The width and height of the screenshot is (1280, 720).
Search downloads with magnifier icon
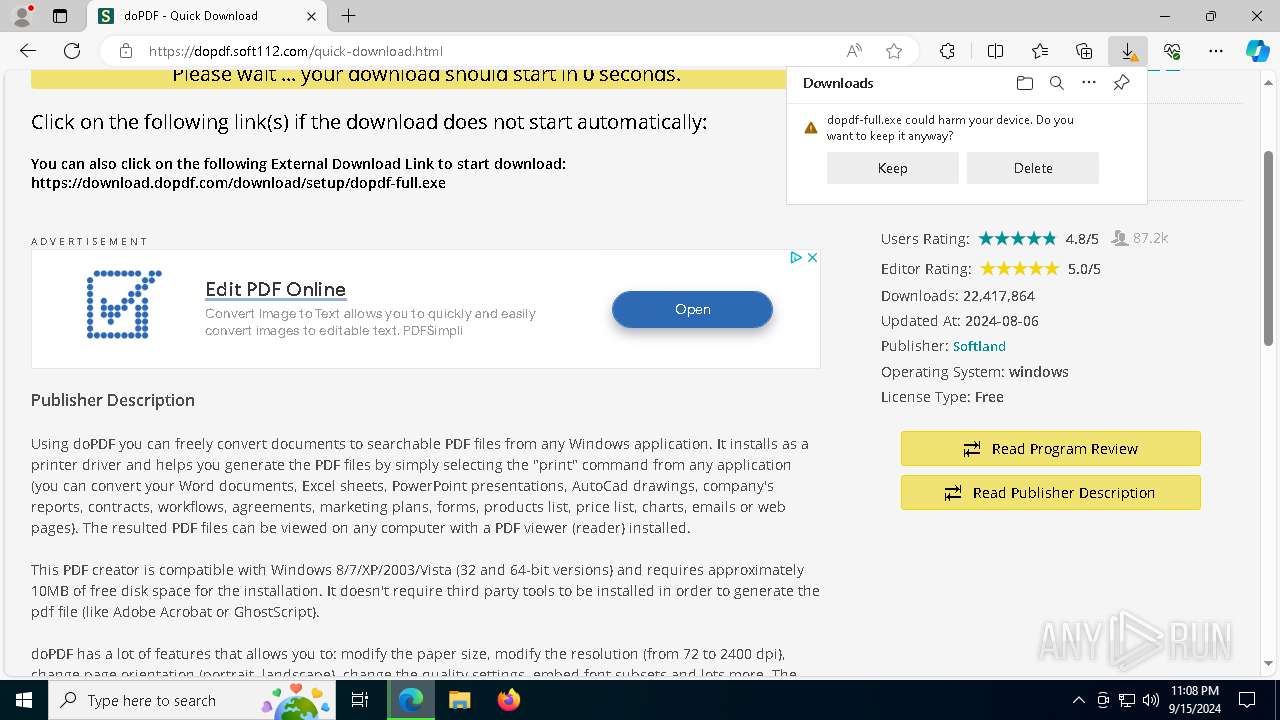(x=1056, y=83)
